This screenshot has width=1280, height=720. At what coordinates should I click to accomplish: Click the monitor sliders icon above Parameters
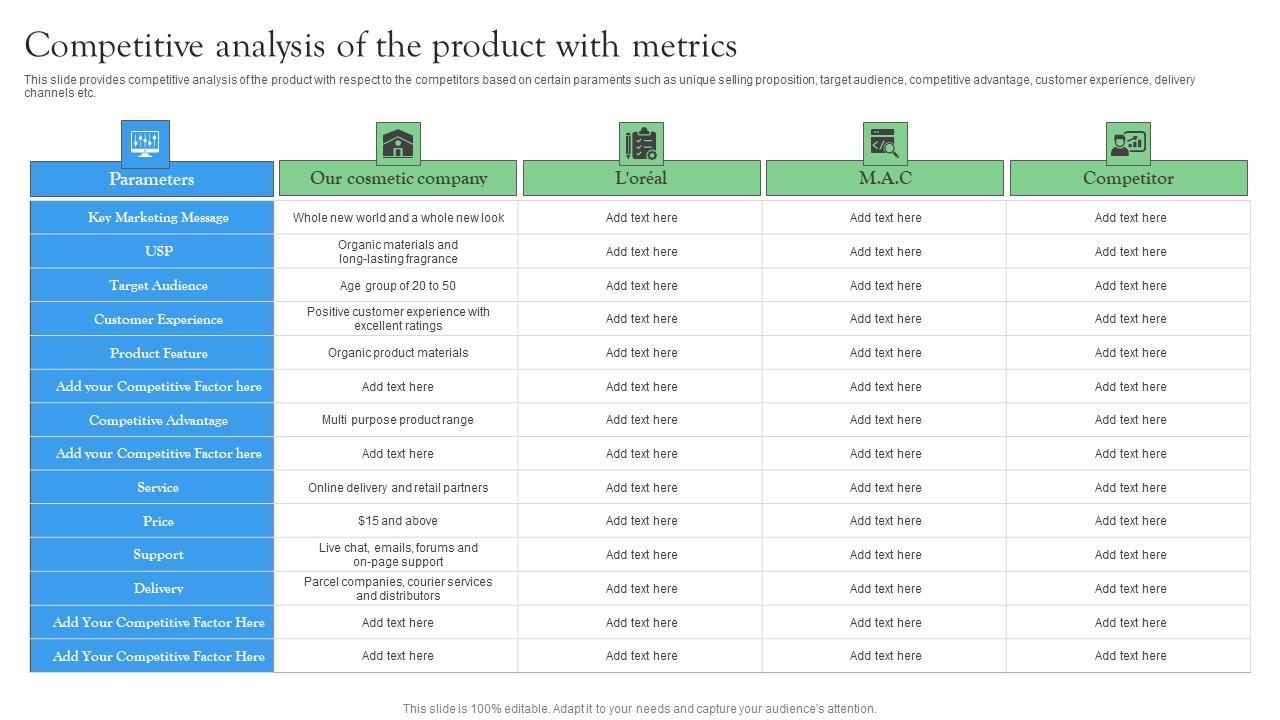click(145, 143)
